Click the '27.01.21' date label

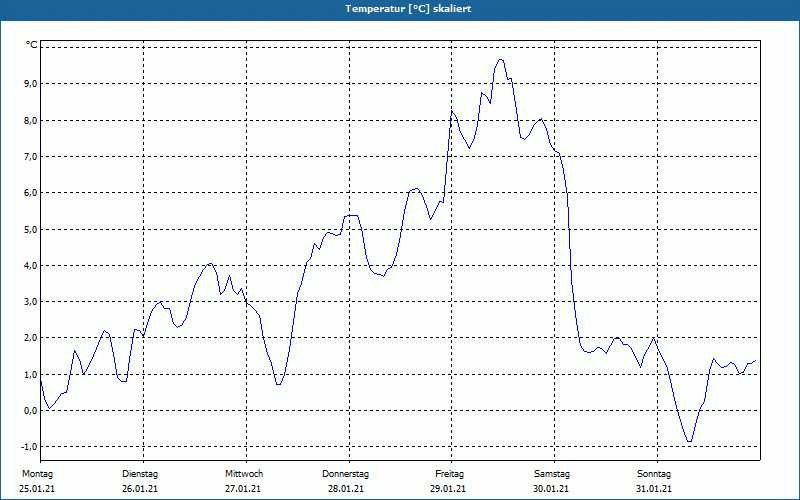tap(243, 489)
